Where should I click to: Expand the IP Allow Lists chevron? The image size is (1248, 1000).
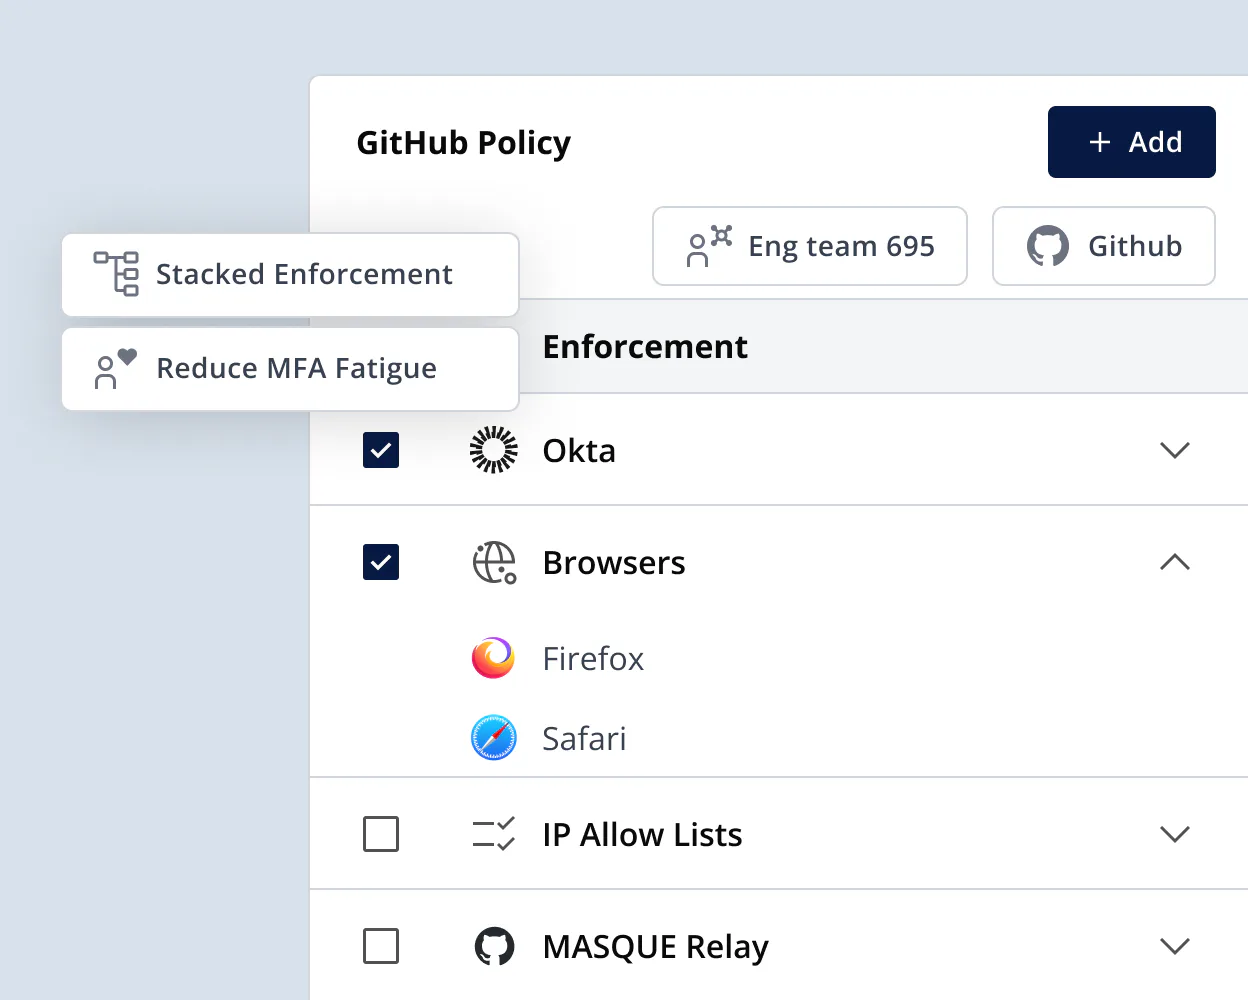[1174, 834]
